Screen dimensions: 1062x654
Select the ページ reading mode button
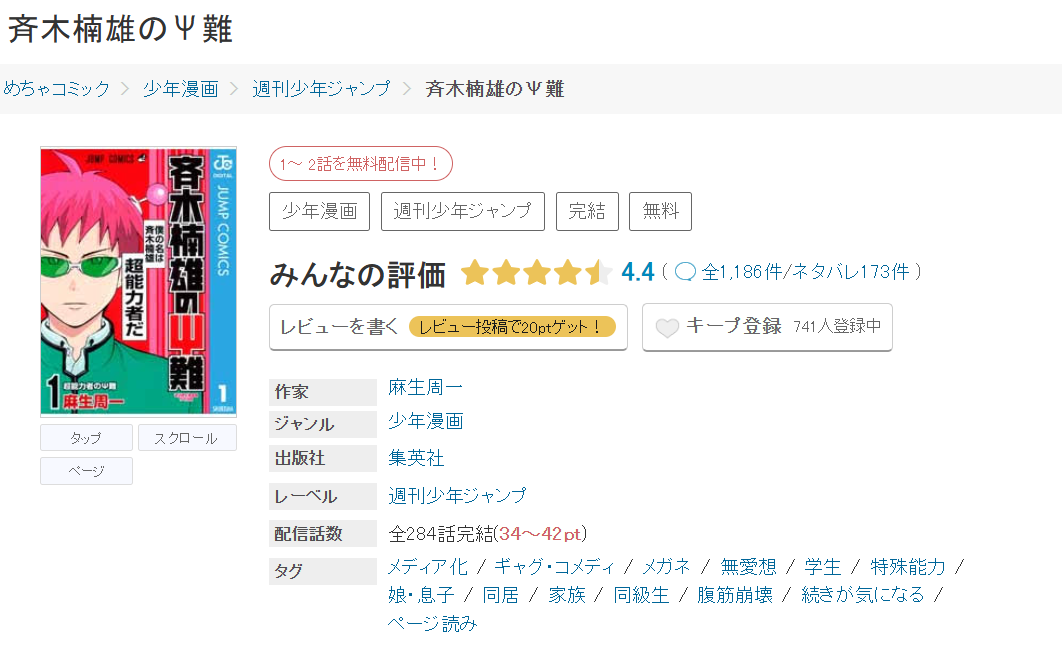pos(85,470)
